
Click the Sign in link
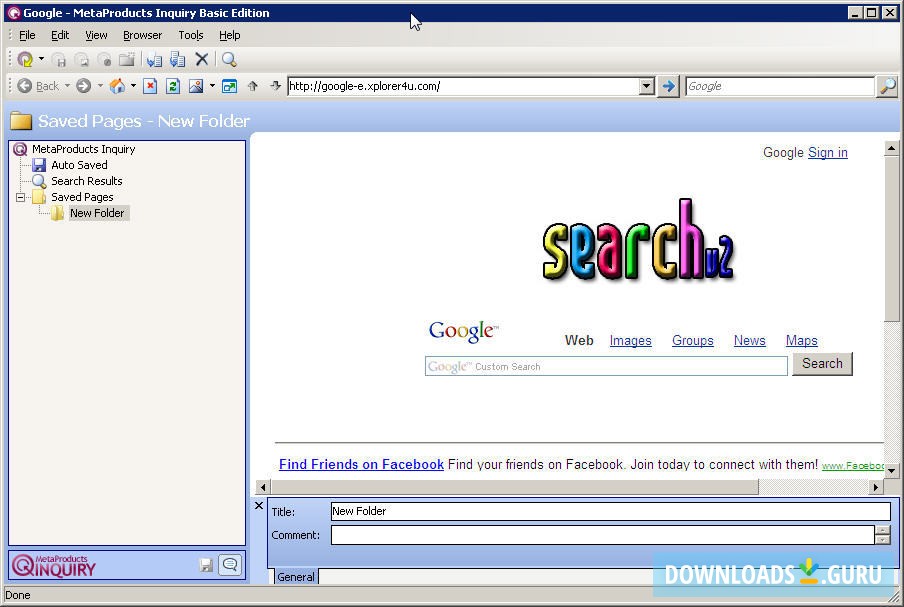[x=827, y=152]
